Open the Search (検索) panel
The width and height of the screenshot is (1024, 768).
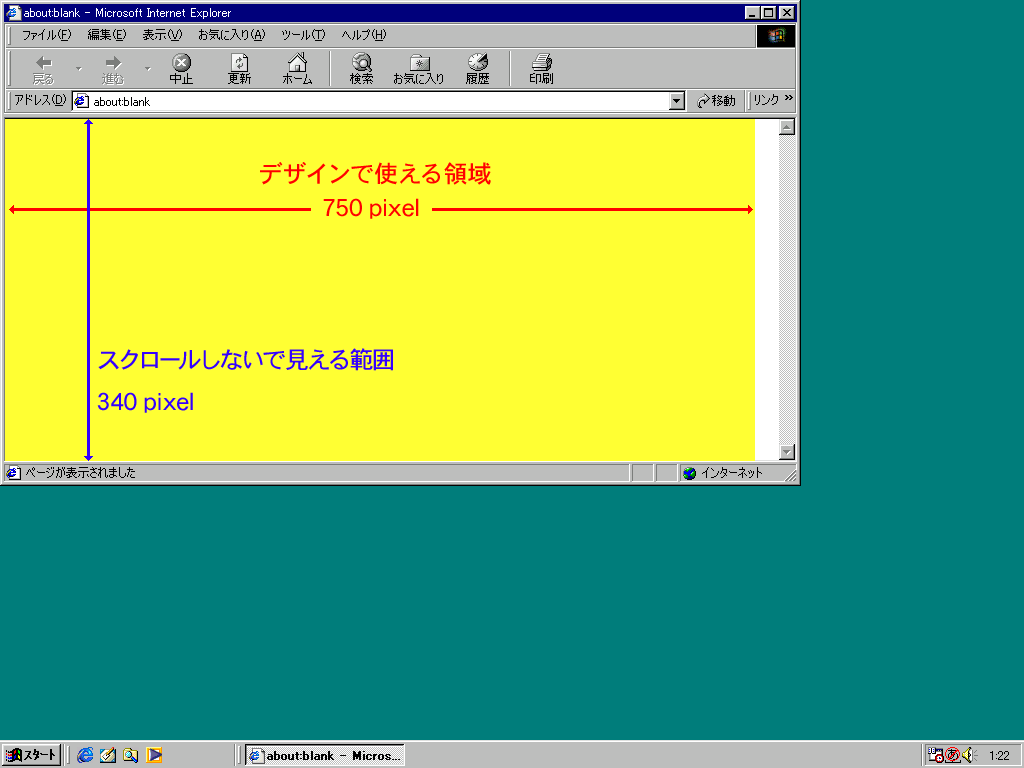pyautogui.click(x=361, y=69)
